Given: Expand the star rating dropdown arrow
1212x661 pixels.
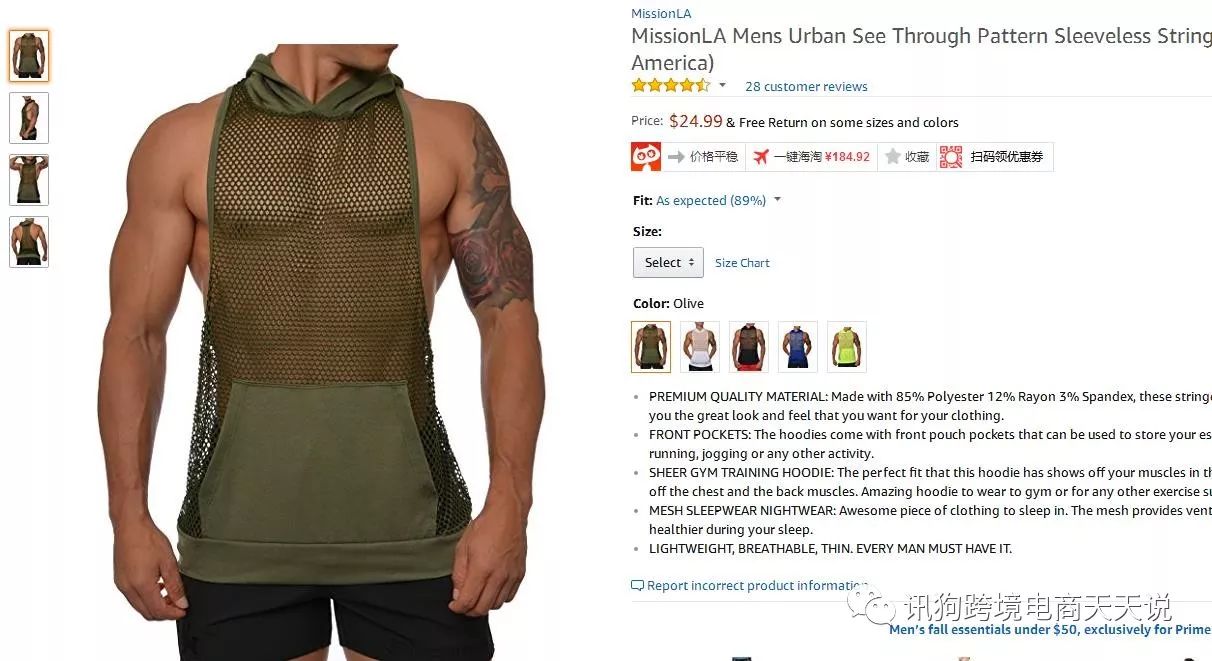Looking at the screenshot, I should pos(722,86).
